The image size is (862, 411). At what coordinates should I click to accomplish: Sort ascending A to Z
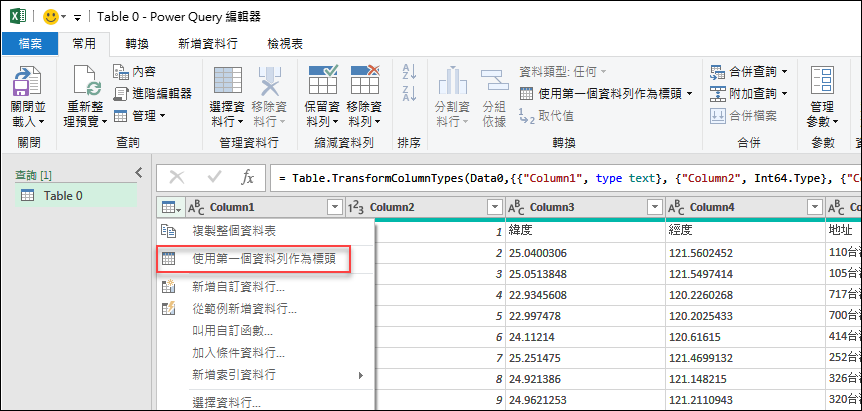(410, 71)
